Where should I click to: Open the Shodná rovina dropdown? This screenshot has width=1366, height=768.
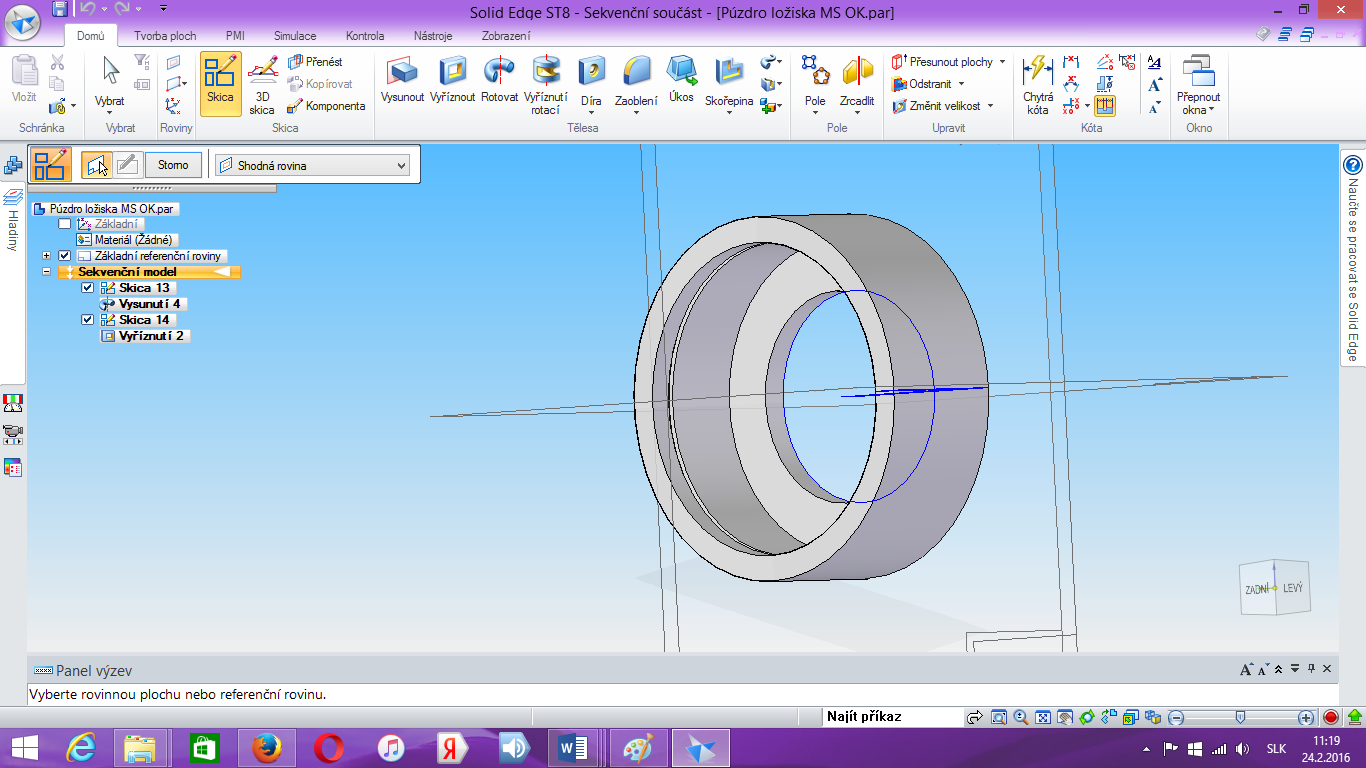tap(313, 165)
